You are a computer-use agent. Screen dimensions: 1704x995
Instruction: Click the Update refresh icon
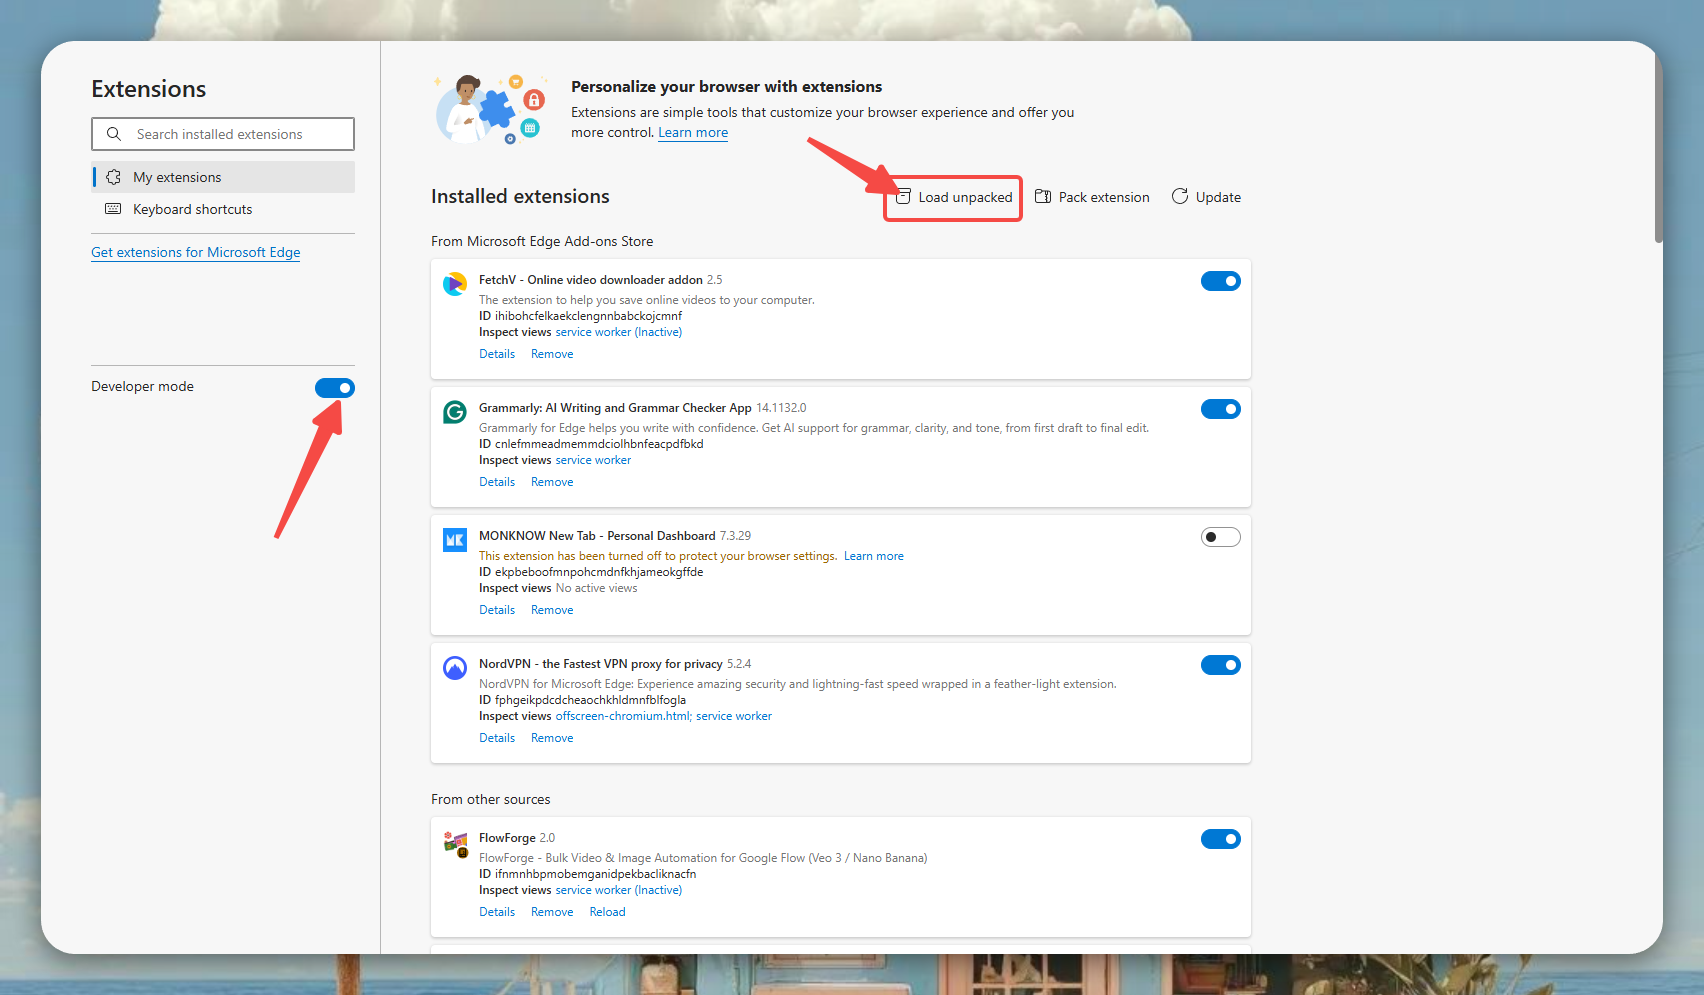coord(1180,197)
